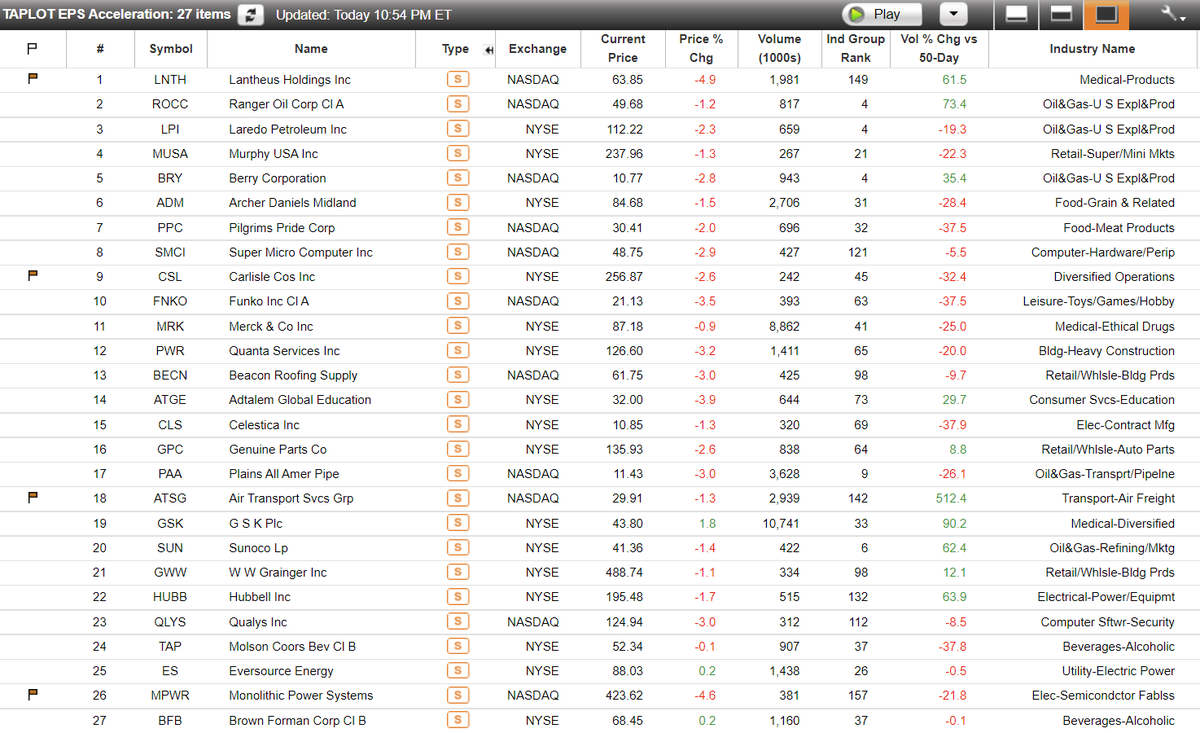Select the Merck & Co Inc name
Screen dimensions: 1200x733
271,327
